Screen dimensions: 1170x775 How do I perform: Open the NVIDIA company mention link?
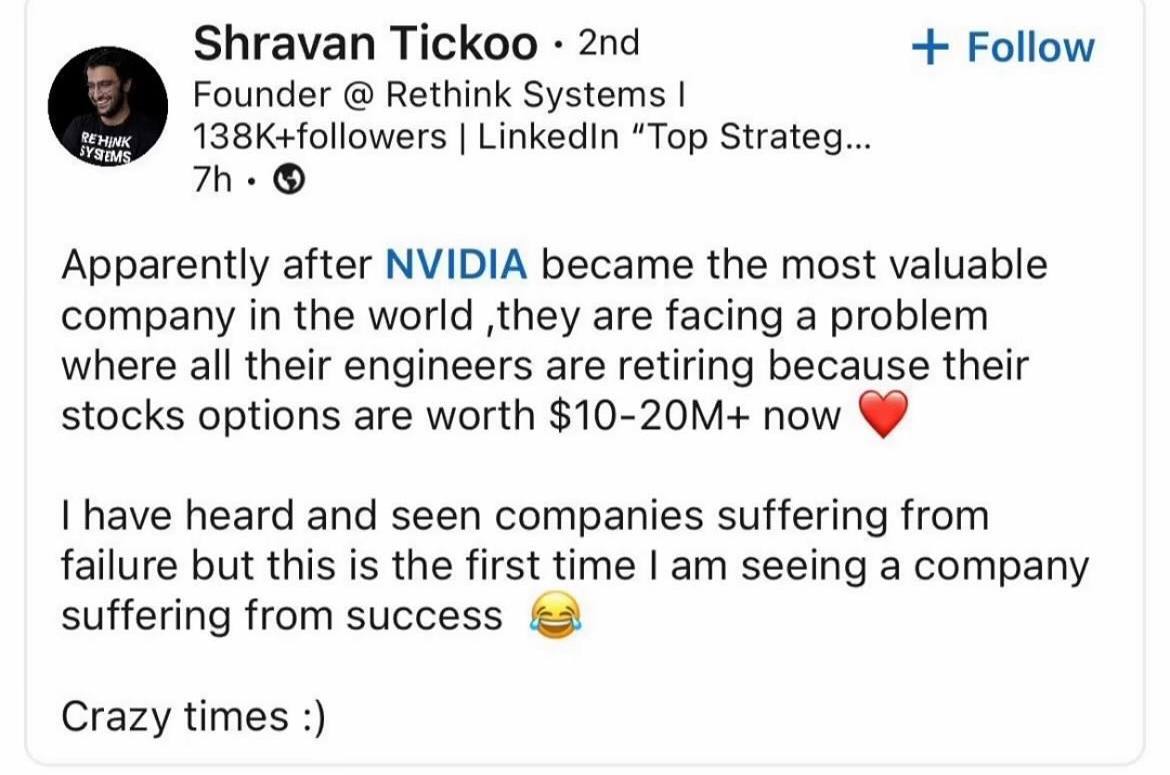[457, 265]
